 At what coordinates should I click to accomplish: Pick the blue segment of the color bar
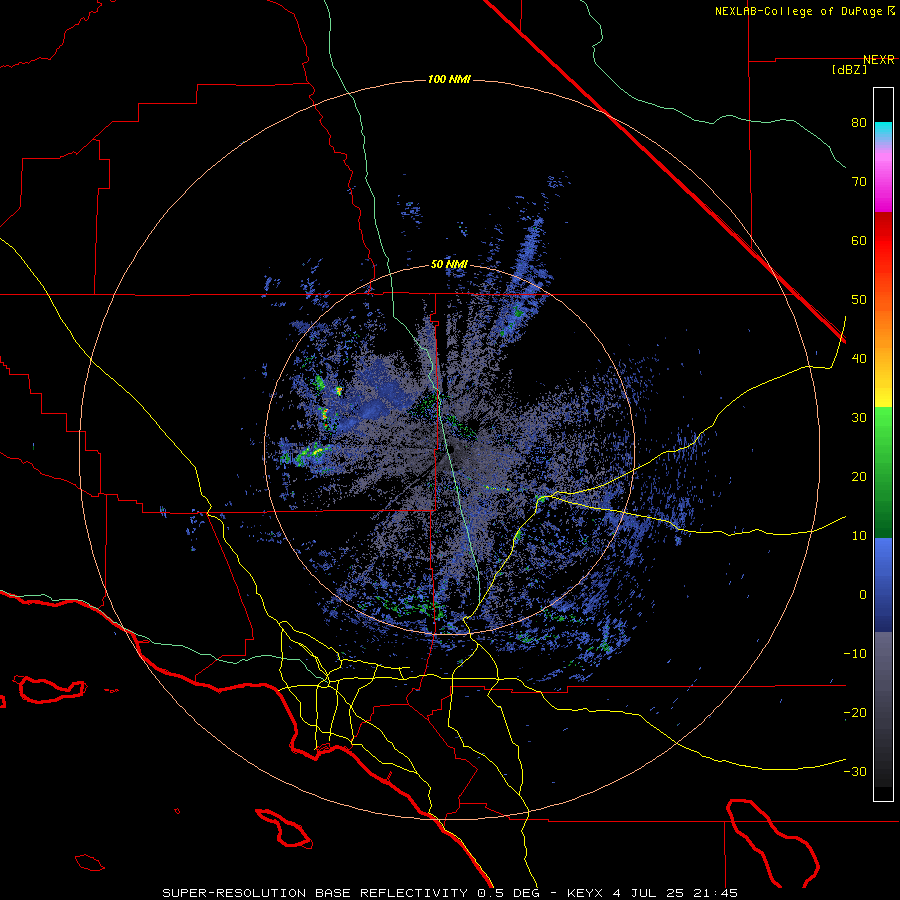pyautogui.click(x=883, y=585)
